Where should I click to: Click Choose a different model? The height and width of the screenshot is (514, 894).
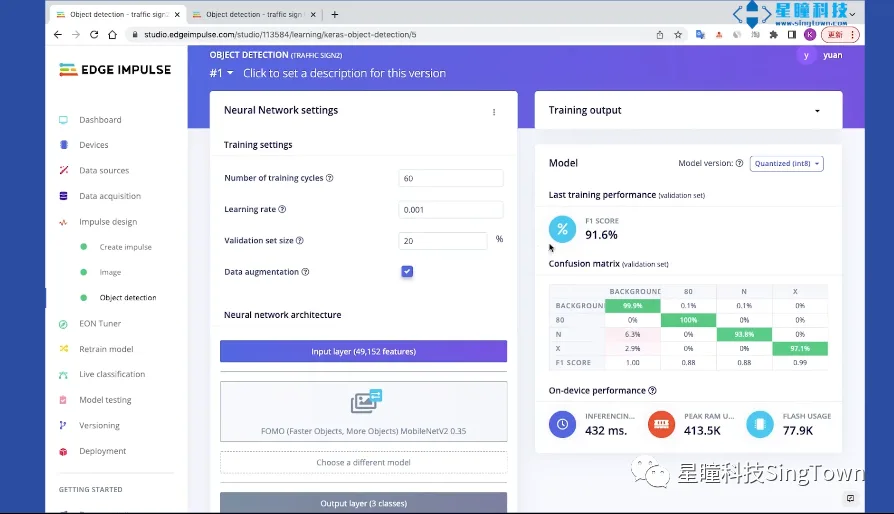pyautogui.click(x=363, y=462)
